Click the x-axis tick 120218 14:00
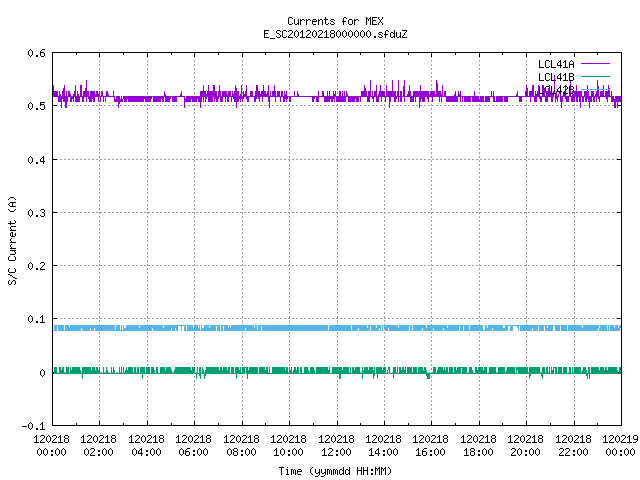The width and height of the screenshot is (640, 480). (x=383, y=445)
